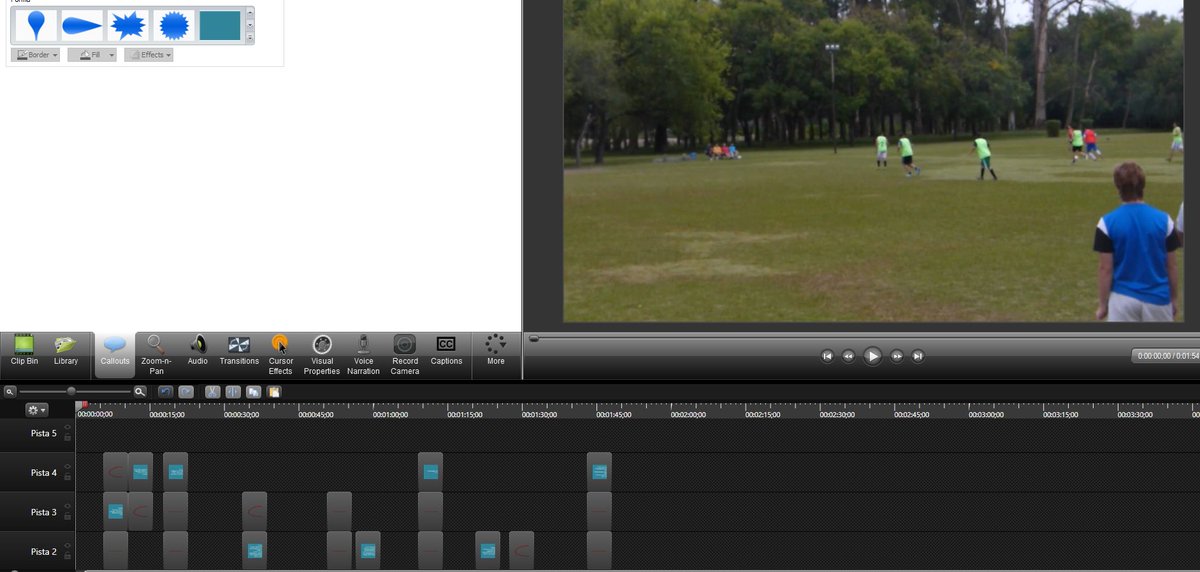1200x572 pixels.
Task: Open the Zoom-n-Pan tab
Action: click(x=156, y=354)
